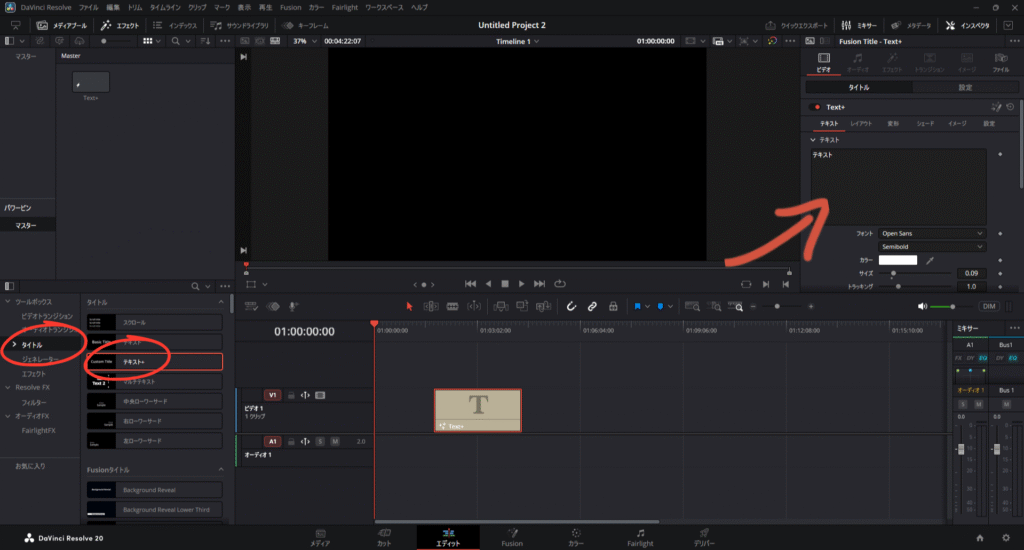
Task: Click the loop playback icon
Action: [560, 283]
